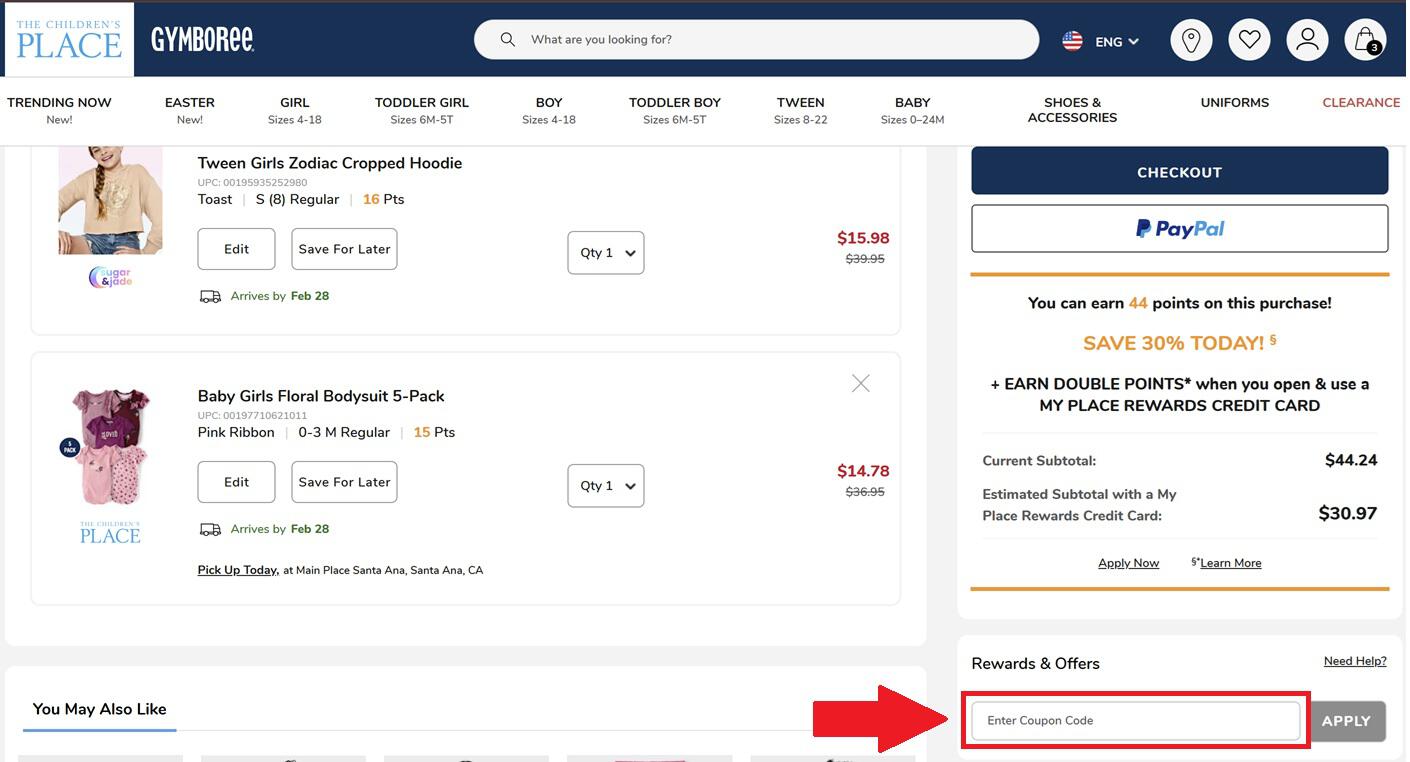Open Shoes & Accessories menu
1410x762 pixels.
point(1072,110)
